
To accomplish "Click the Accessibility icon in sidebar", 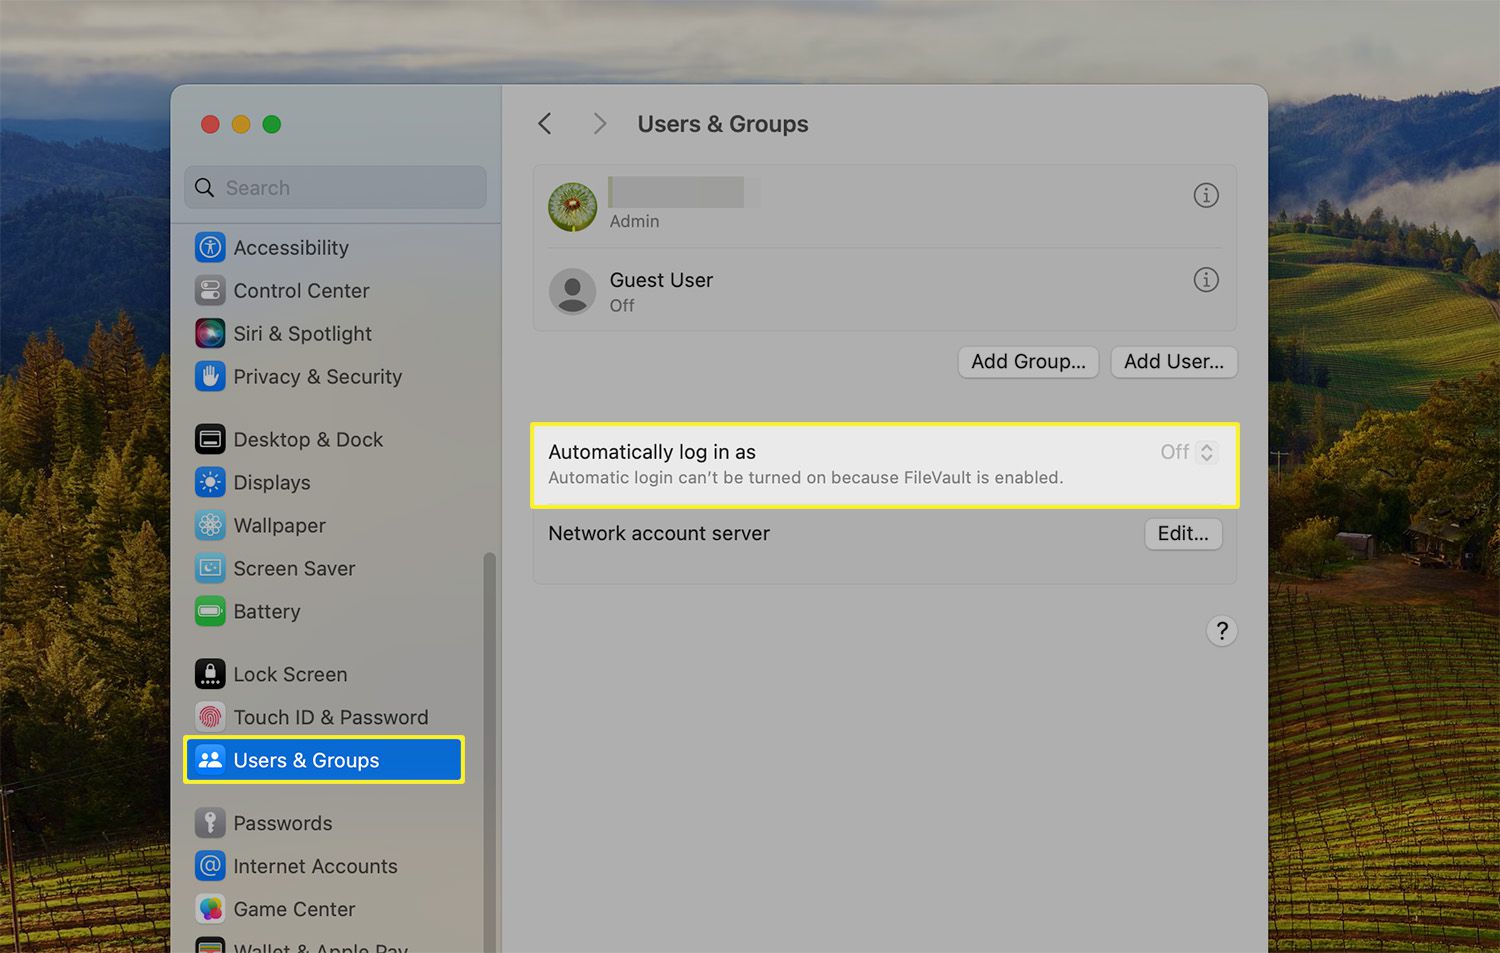I will coord(210,247).
